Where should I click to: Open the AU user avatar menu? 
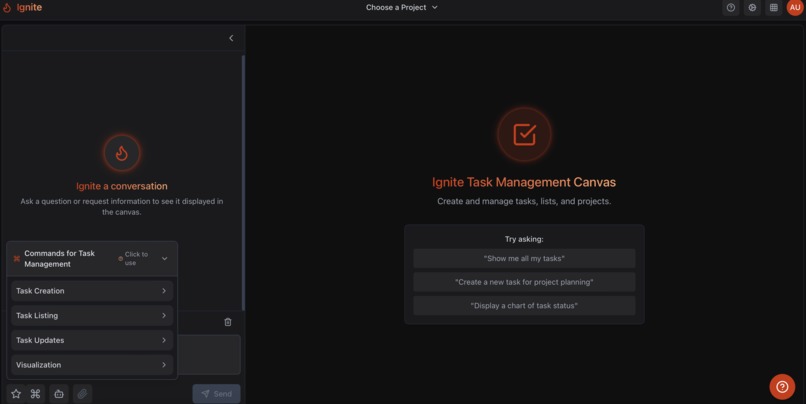pos(795,7)
